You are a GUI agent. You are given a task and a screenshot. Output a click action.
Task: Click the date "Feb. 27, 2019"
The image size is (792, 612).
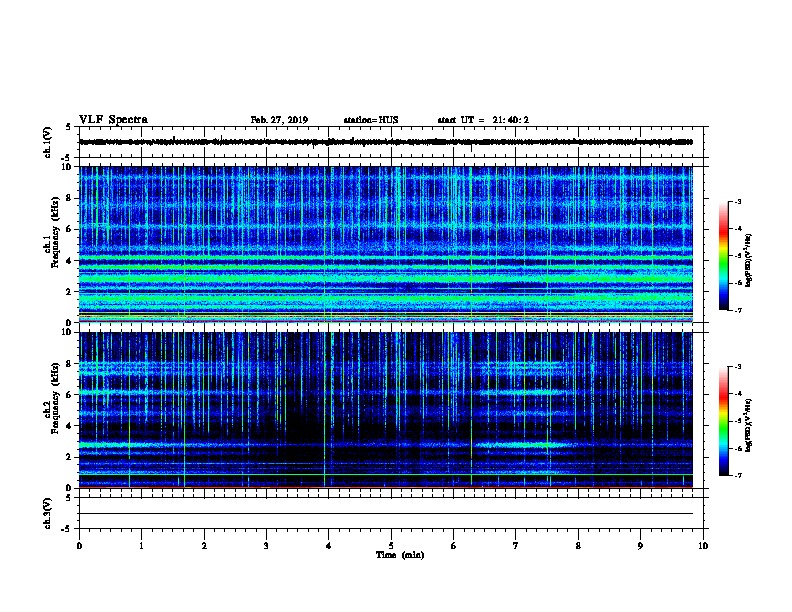[x=279, y=120]
